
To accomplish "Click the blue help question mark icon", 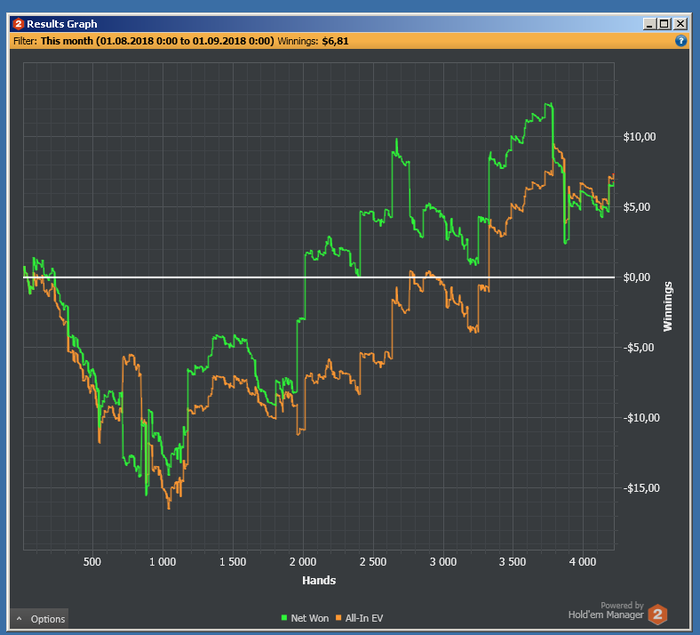I will click(680, 41).
